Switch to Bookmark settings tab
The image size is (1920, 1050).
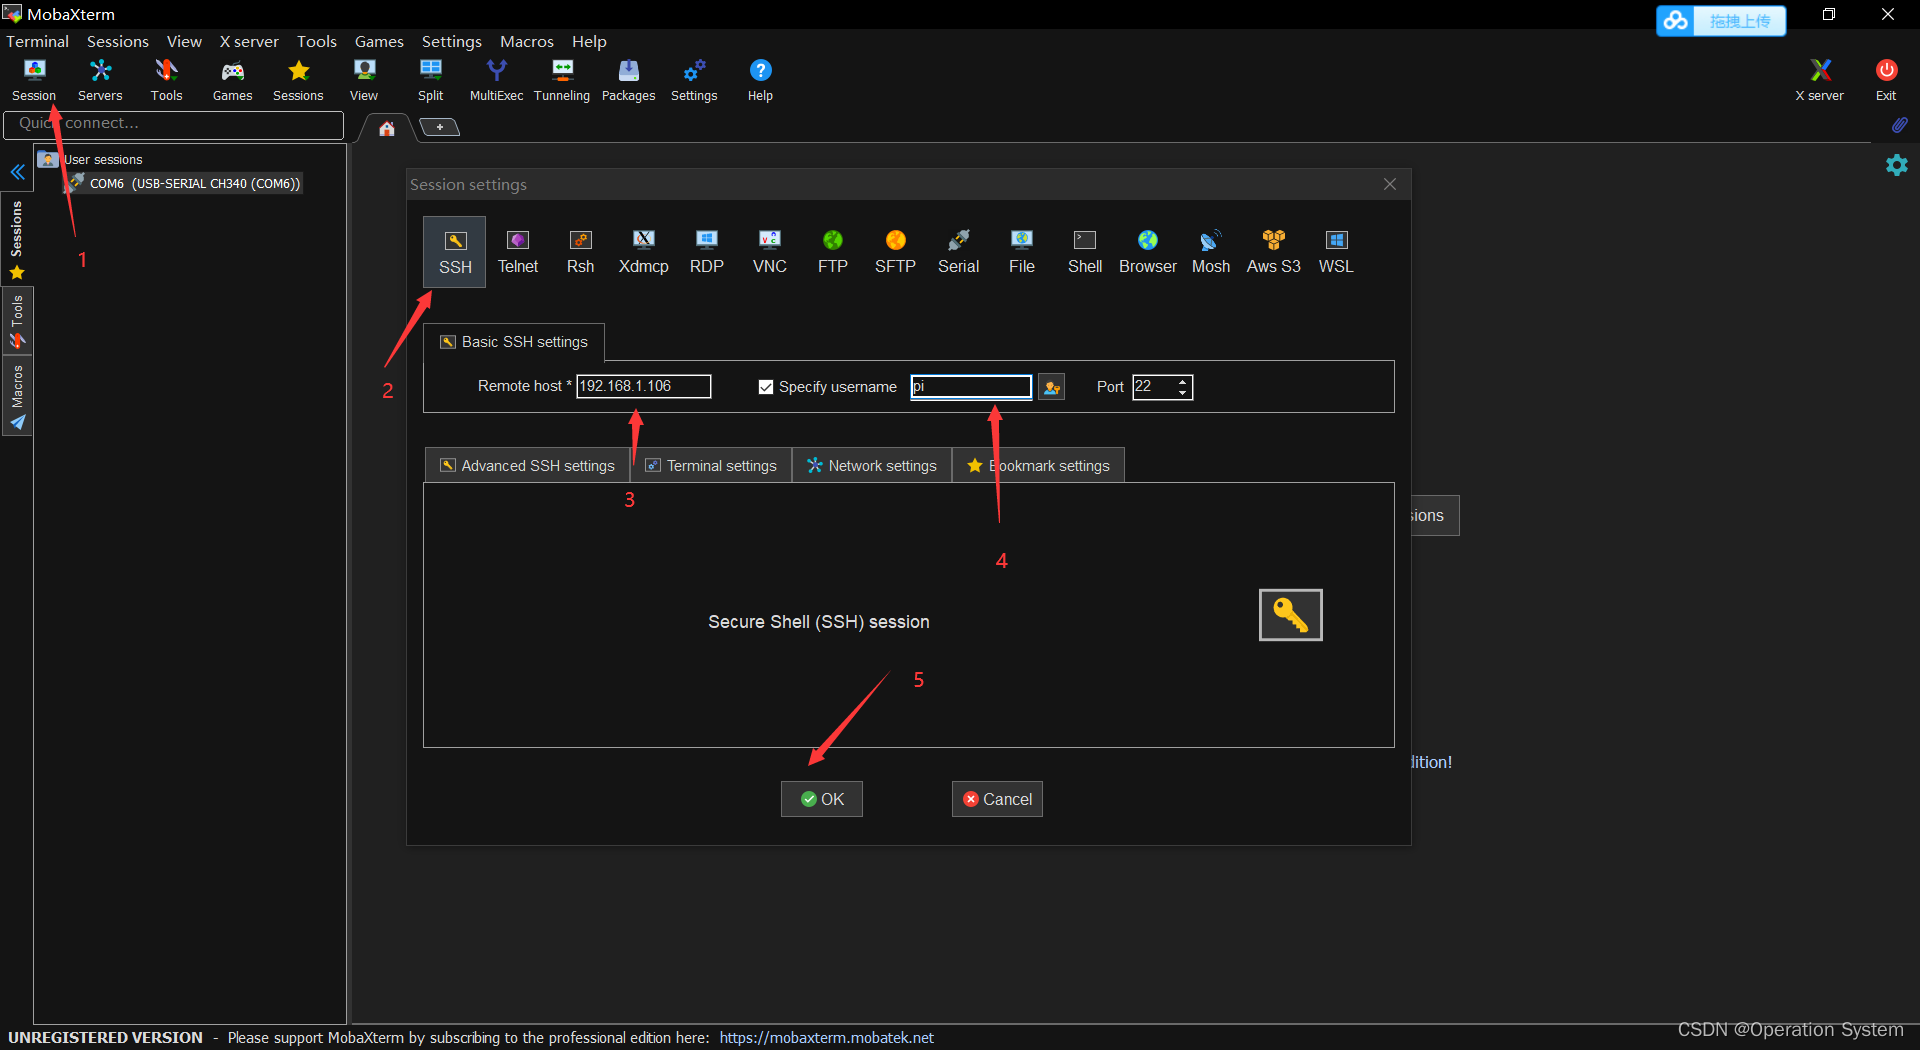click(x=1038, y=466)
